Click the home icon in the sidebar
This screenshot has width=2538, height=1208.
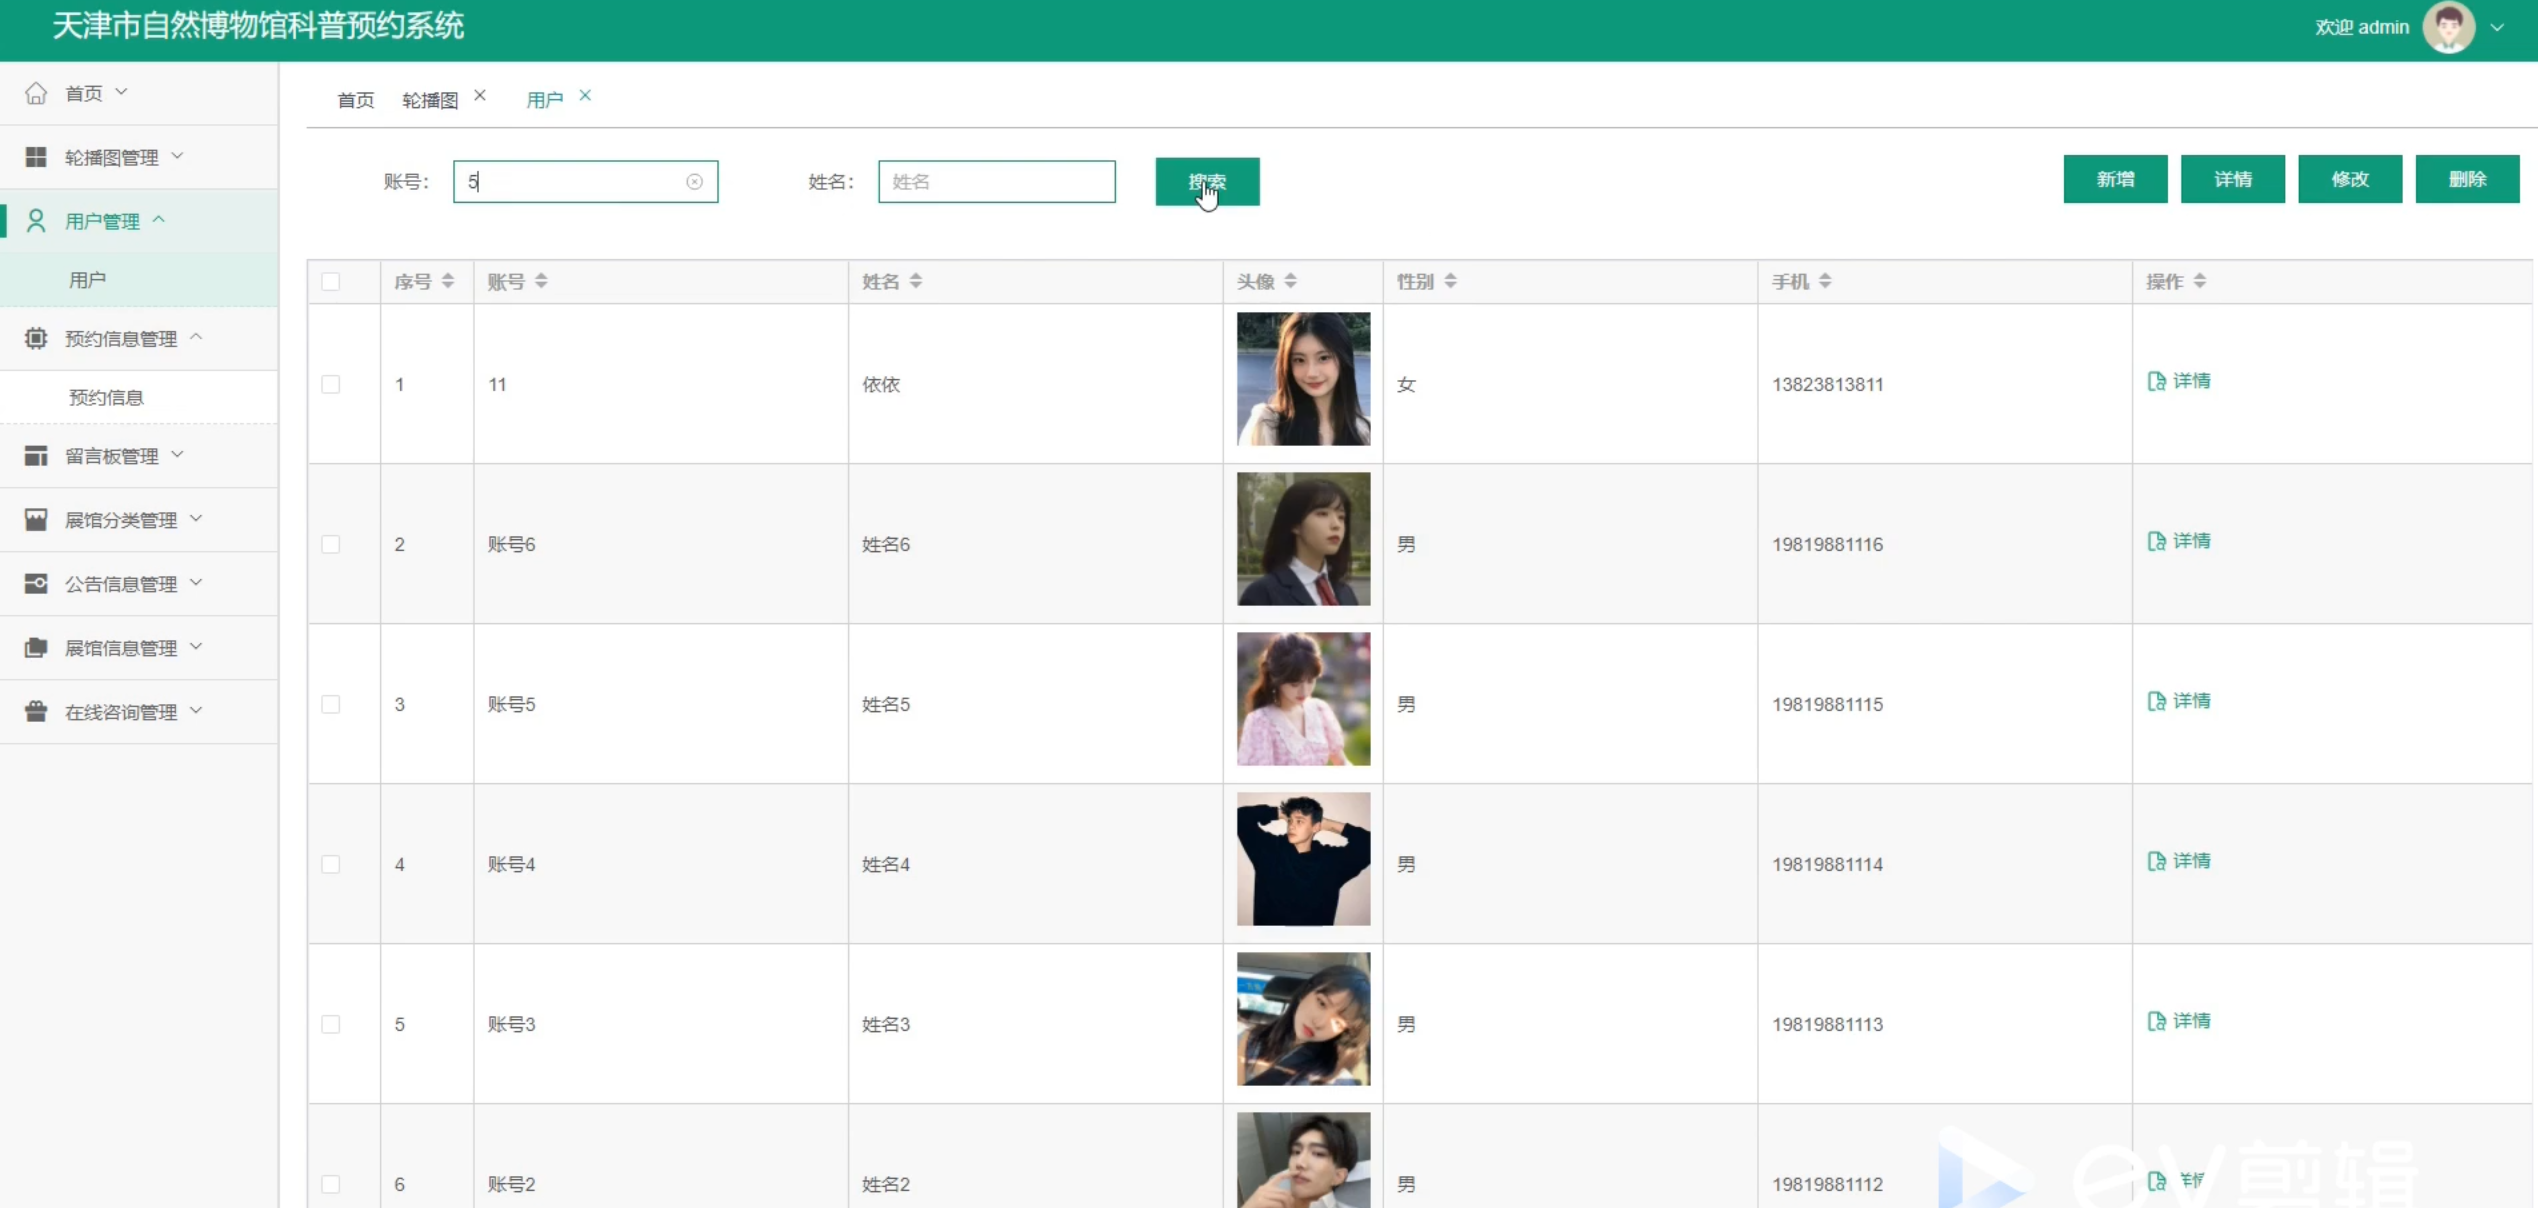point(36,93)
